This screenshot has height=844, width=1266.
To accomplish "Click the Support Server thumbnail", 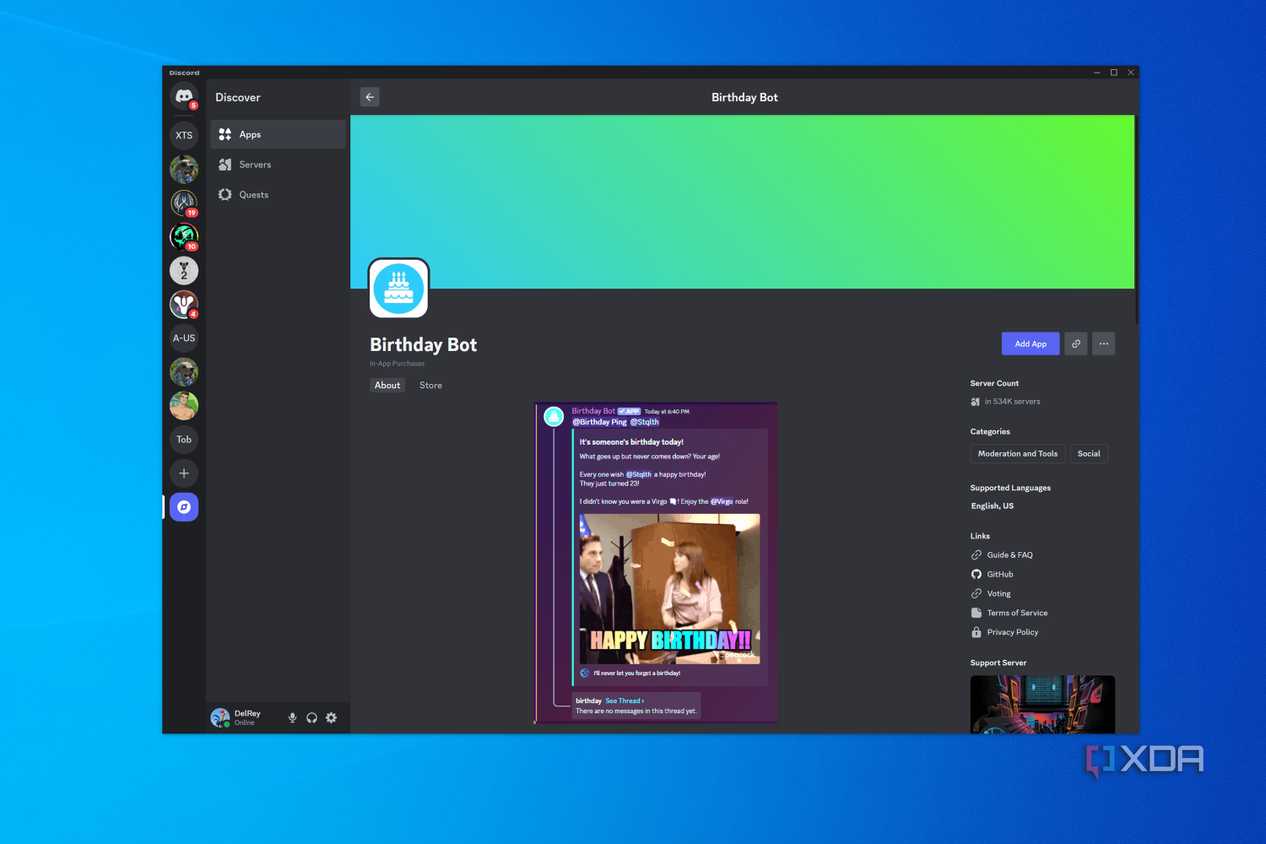I will (1042, 704).
